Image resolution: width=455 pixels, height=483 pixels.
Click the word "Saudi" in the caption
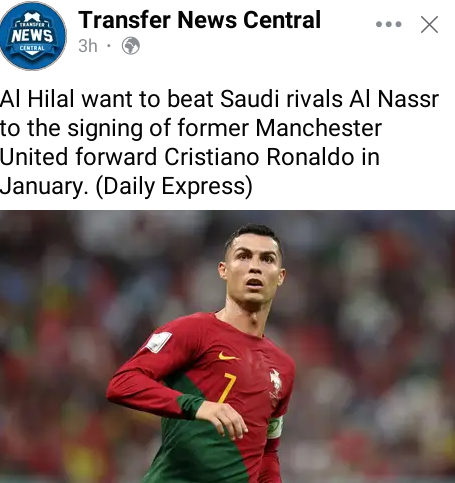coord(249,99)
